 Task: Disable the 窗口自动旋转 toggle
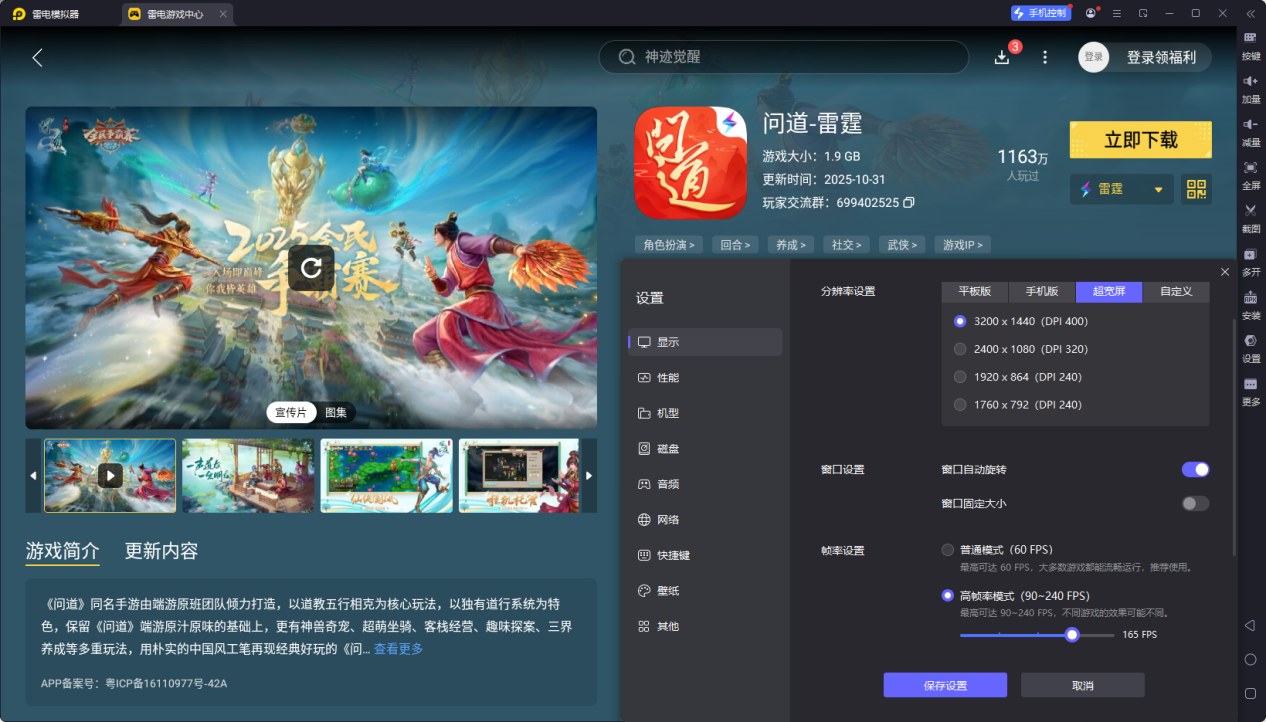(x=1195, y=470)
